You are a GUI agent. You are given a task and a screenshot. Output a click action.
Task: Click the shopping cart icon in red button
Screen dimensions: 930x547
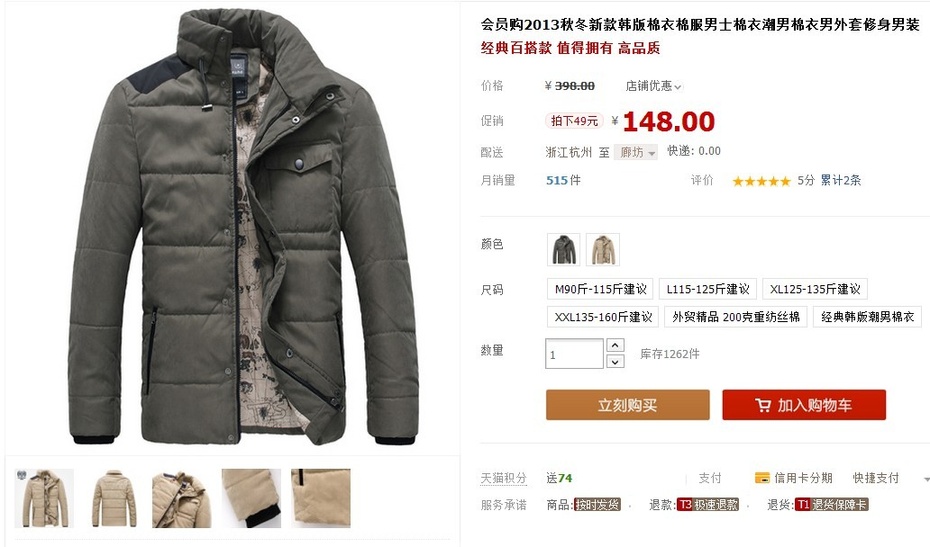tap(763, 405)
